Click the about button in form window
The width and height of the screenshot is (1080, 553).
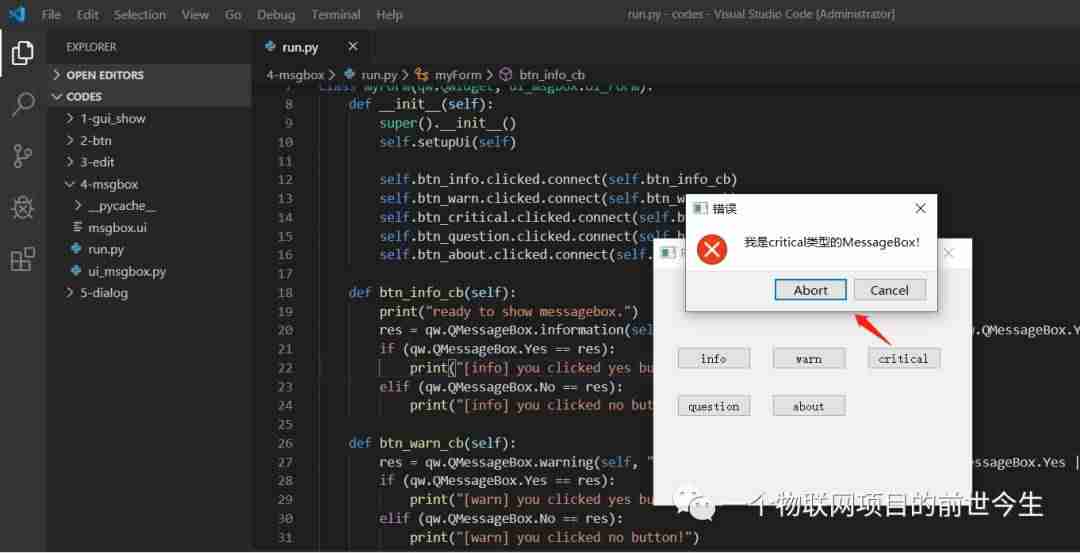pyautogui.click(x=809, y=406)
